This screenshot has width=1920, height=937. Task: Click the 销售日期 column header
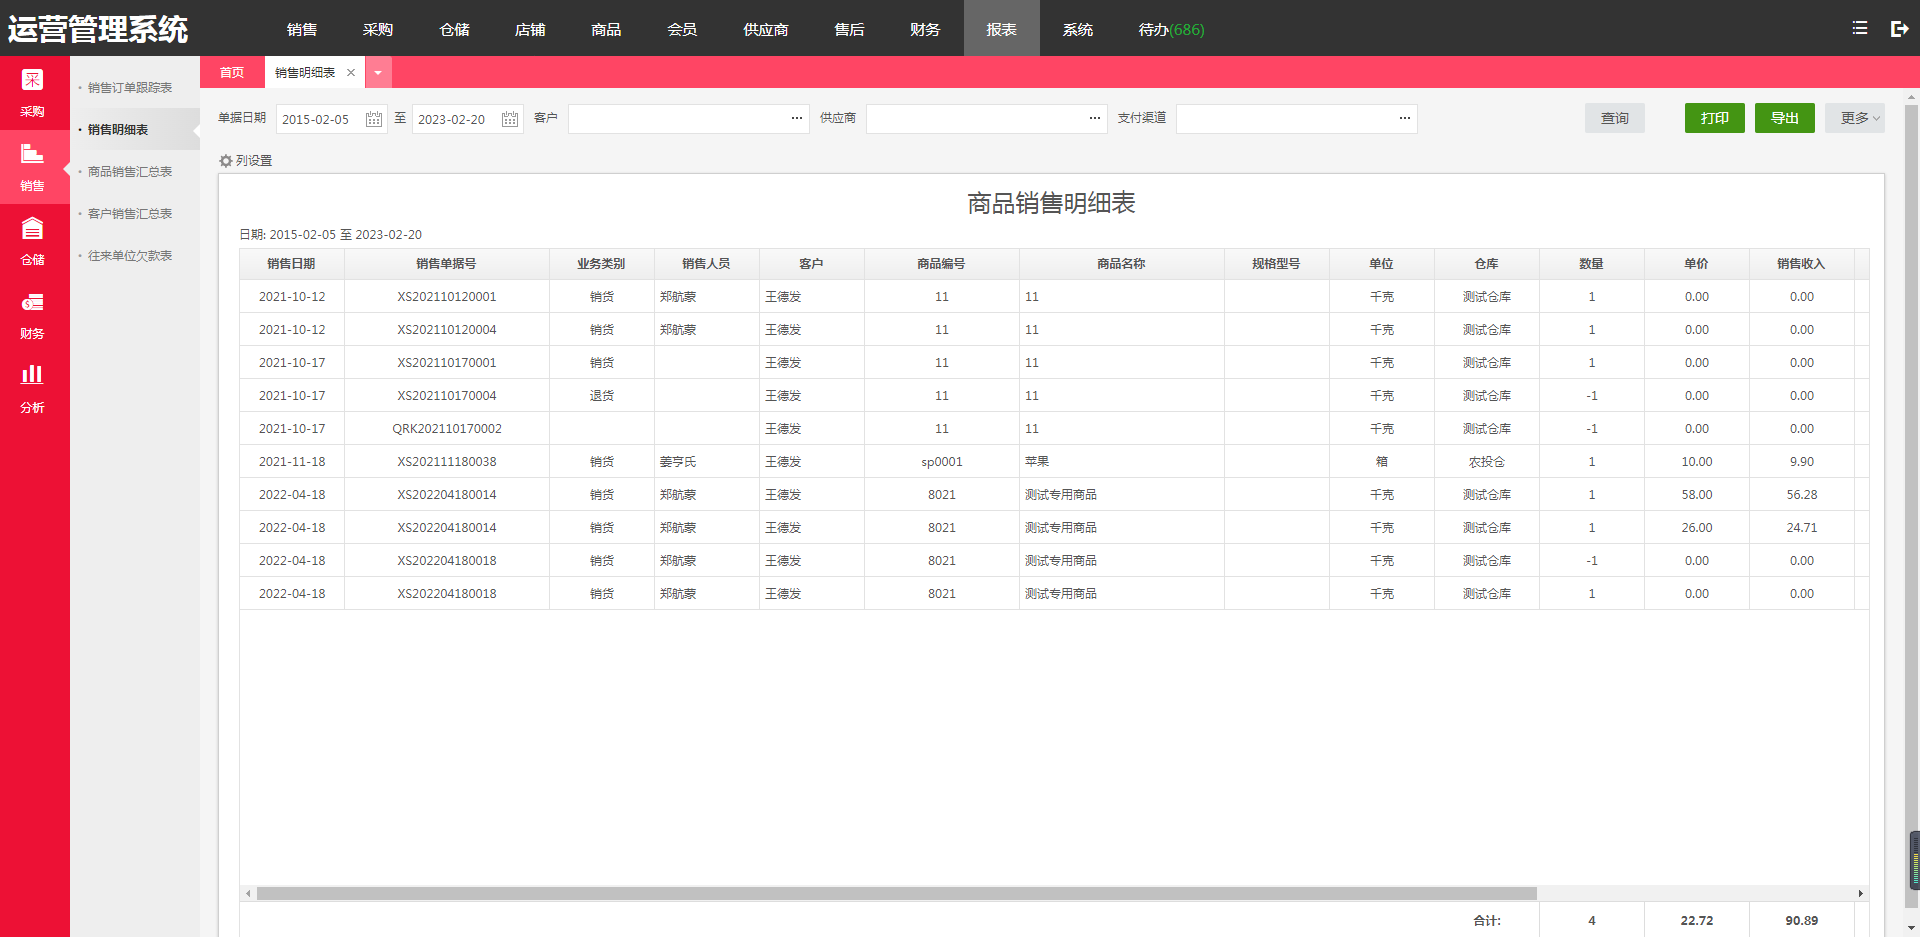(292, 264)
